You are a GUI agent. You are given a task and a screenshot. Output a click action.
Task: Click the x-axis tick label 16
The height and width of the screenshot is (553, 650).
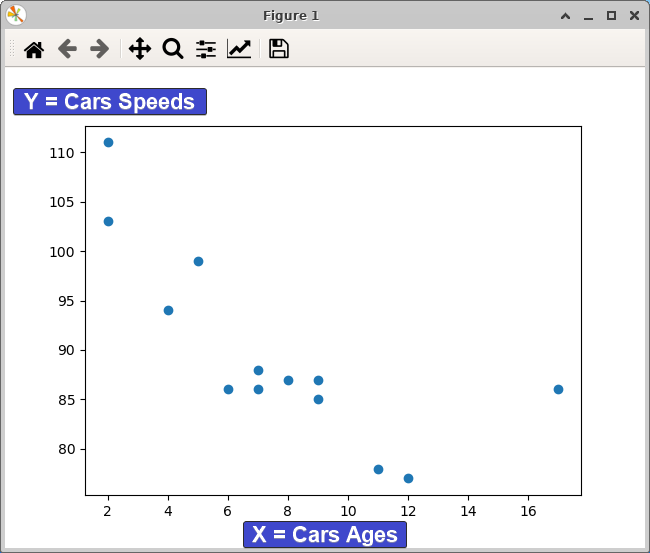tap(529, 511)
